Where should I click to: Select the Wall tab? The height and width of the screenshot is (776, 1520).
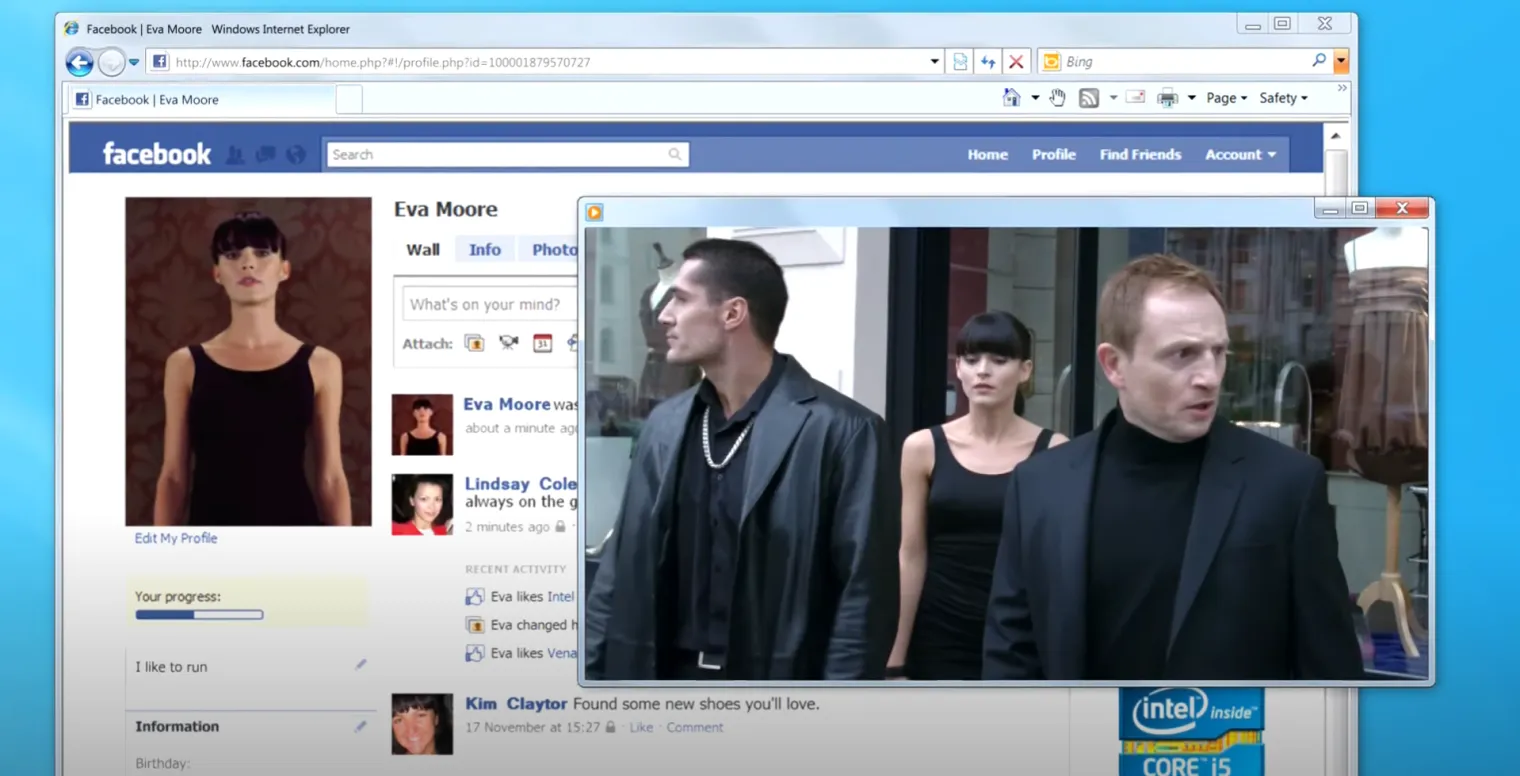(x=423, y=250)
